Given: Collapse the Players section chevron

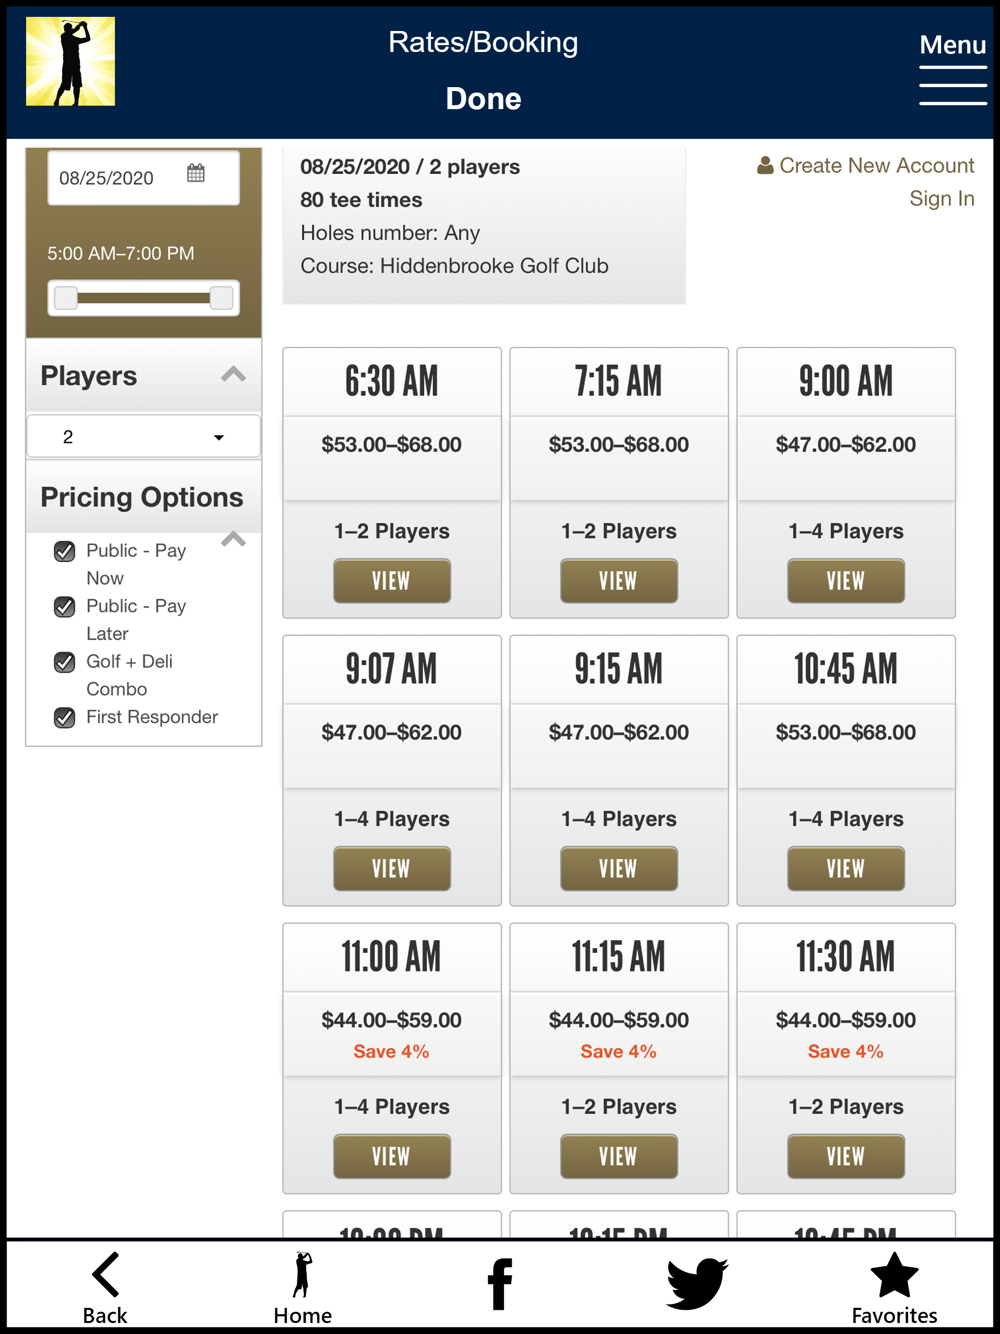Looking at the screenshot, I should (233, 375).
